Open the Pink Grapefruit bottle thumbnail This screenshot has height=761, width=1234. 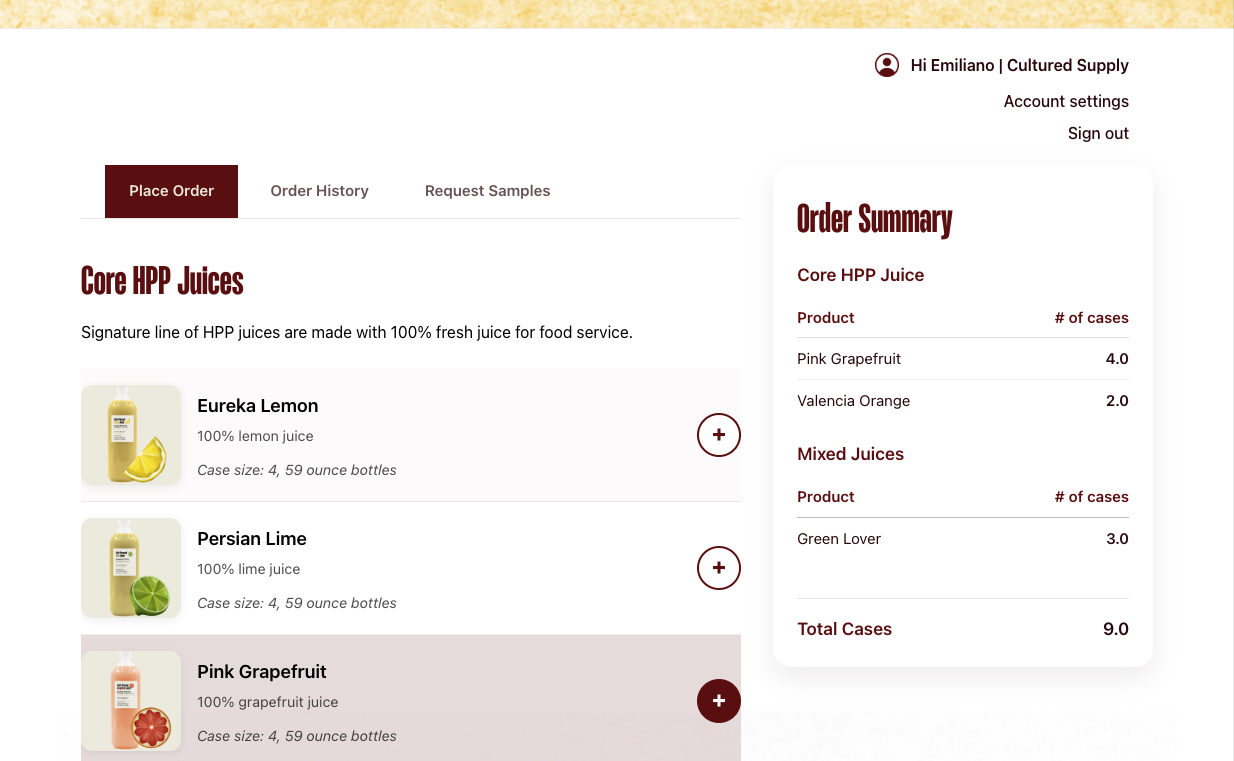point(131,701)
